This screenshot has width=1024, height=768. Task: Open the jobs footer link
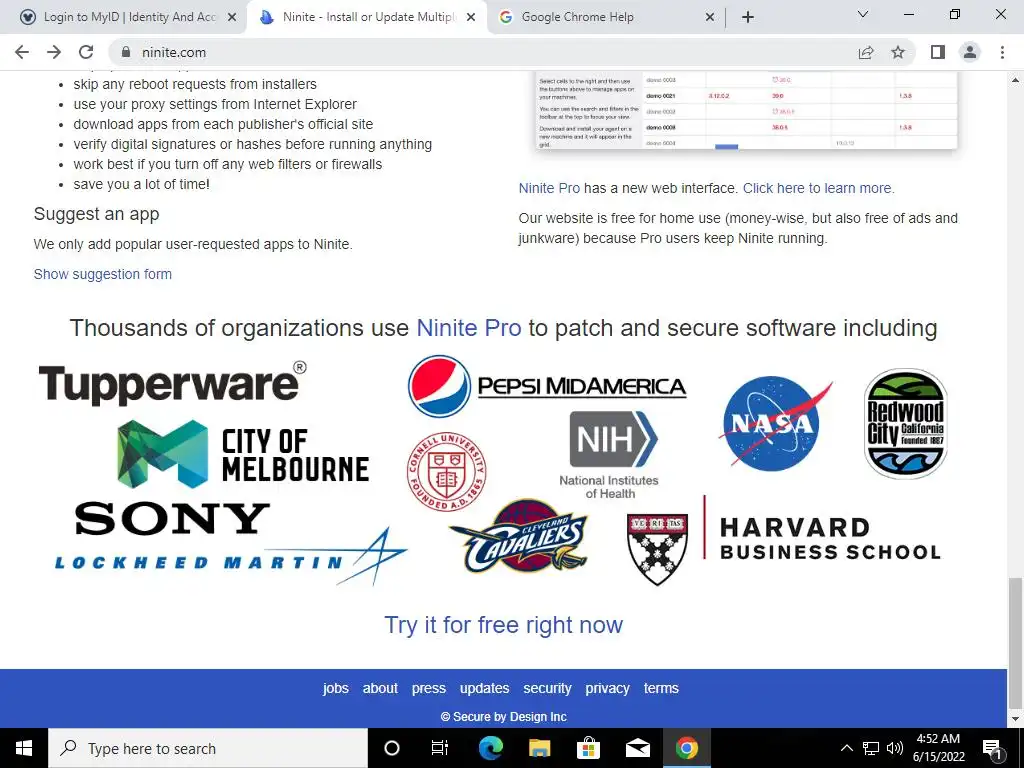coord(336,688)
